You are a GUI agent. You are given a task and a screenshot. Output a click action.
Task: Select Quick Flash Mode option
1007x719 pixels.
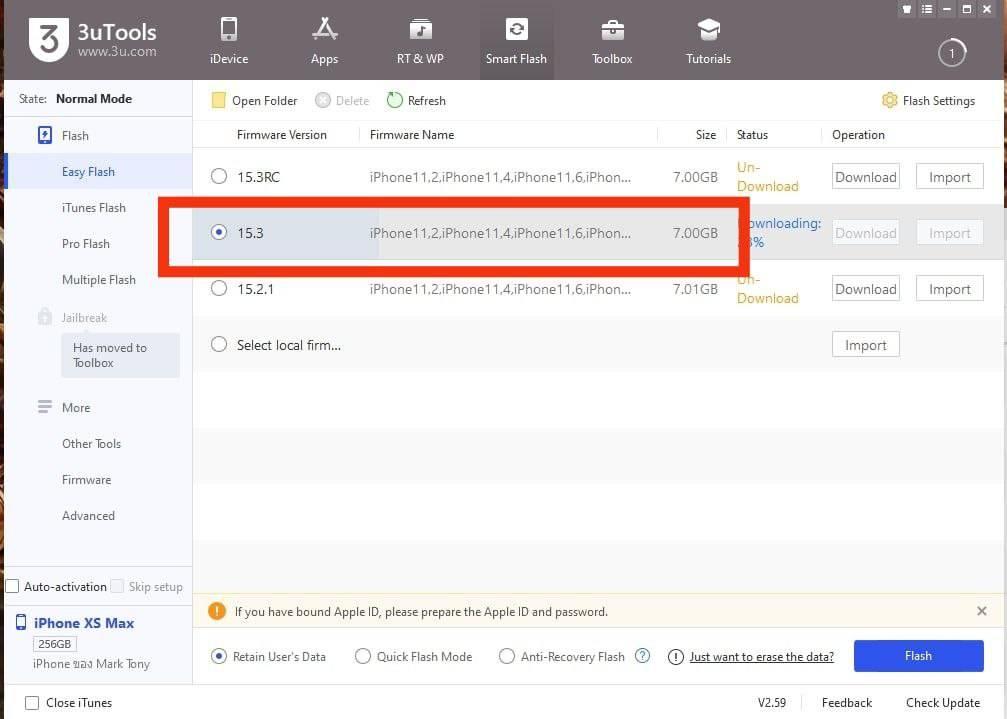(363, 656)
